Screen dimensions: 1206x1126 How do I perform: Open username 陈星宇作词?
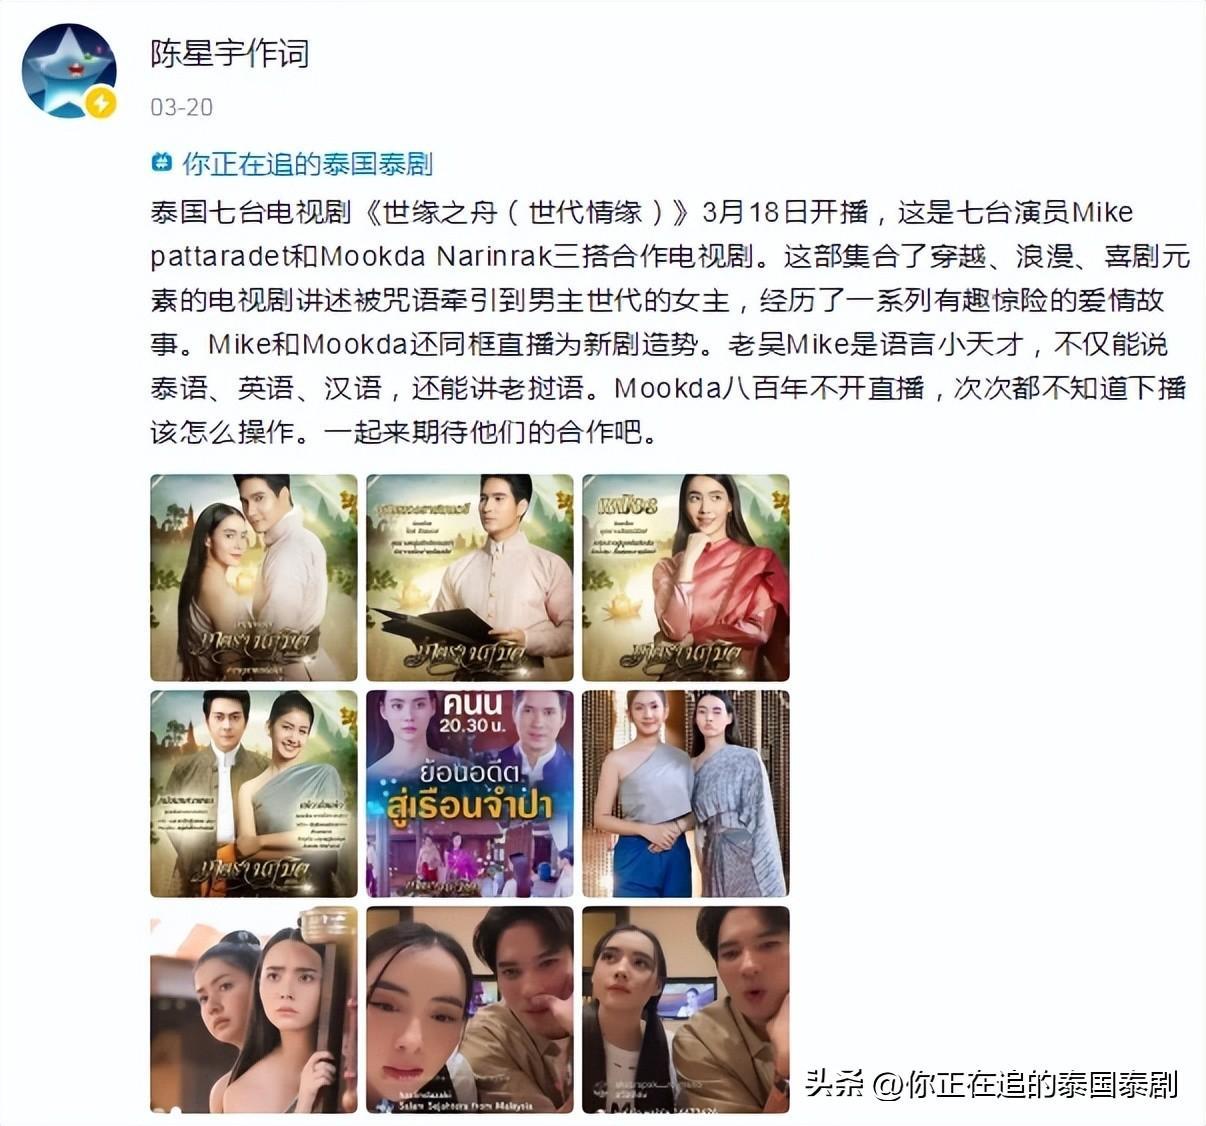(x=230, y=53)
